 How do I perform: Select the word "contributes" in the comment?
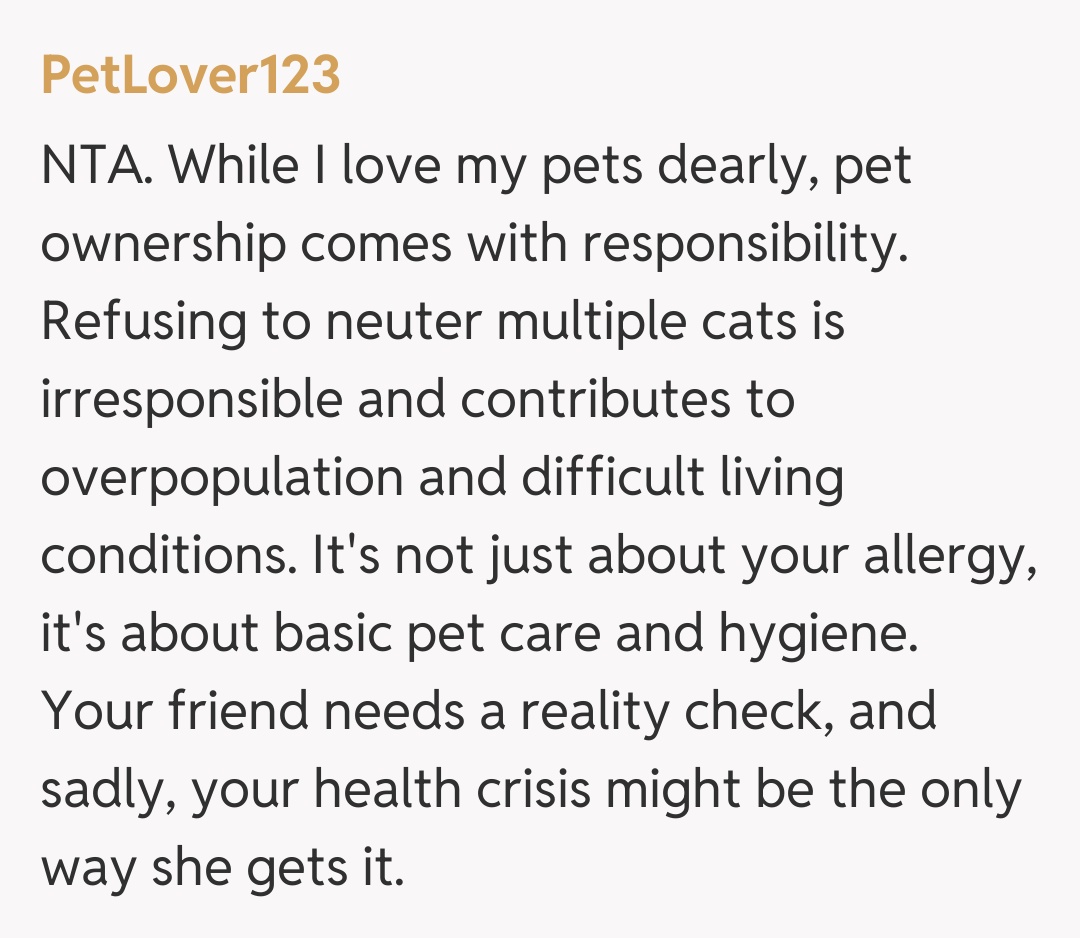click(x=594, y=401)
